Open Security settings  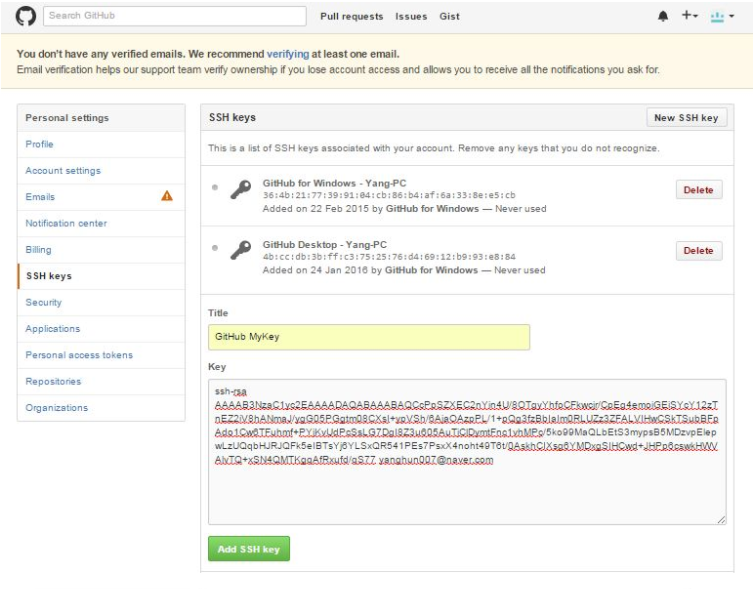click(x=44, y=302)
